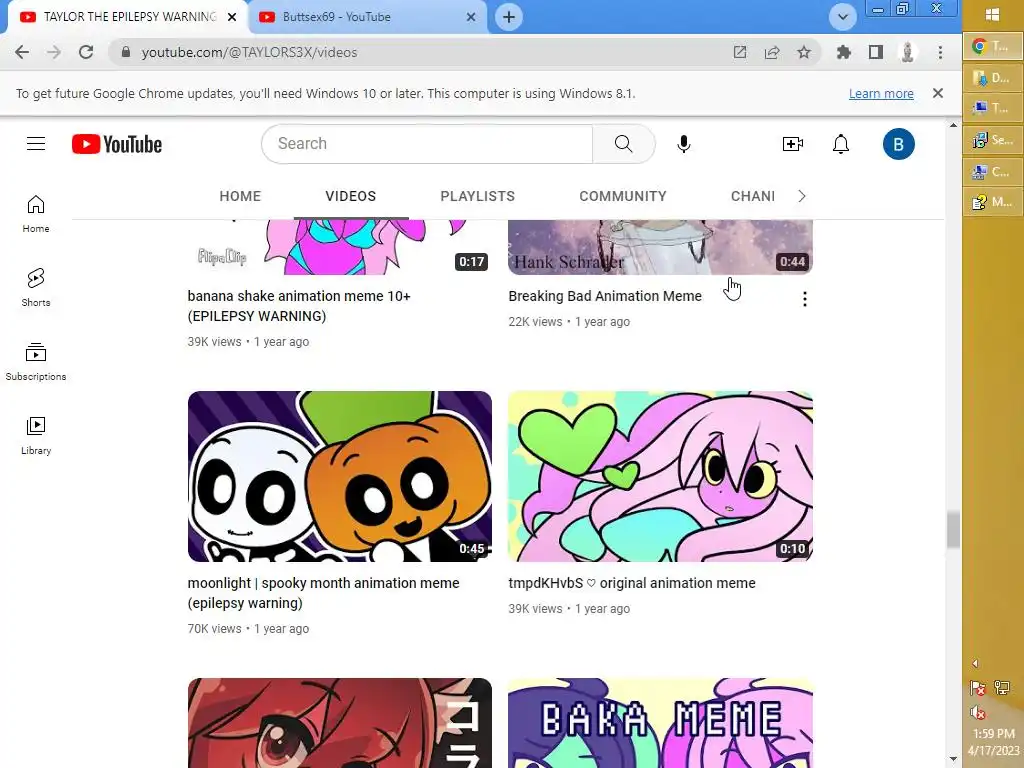Click the 22K views text
The width and height of the screenshot is (1024, 768).
535,321
